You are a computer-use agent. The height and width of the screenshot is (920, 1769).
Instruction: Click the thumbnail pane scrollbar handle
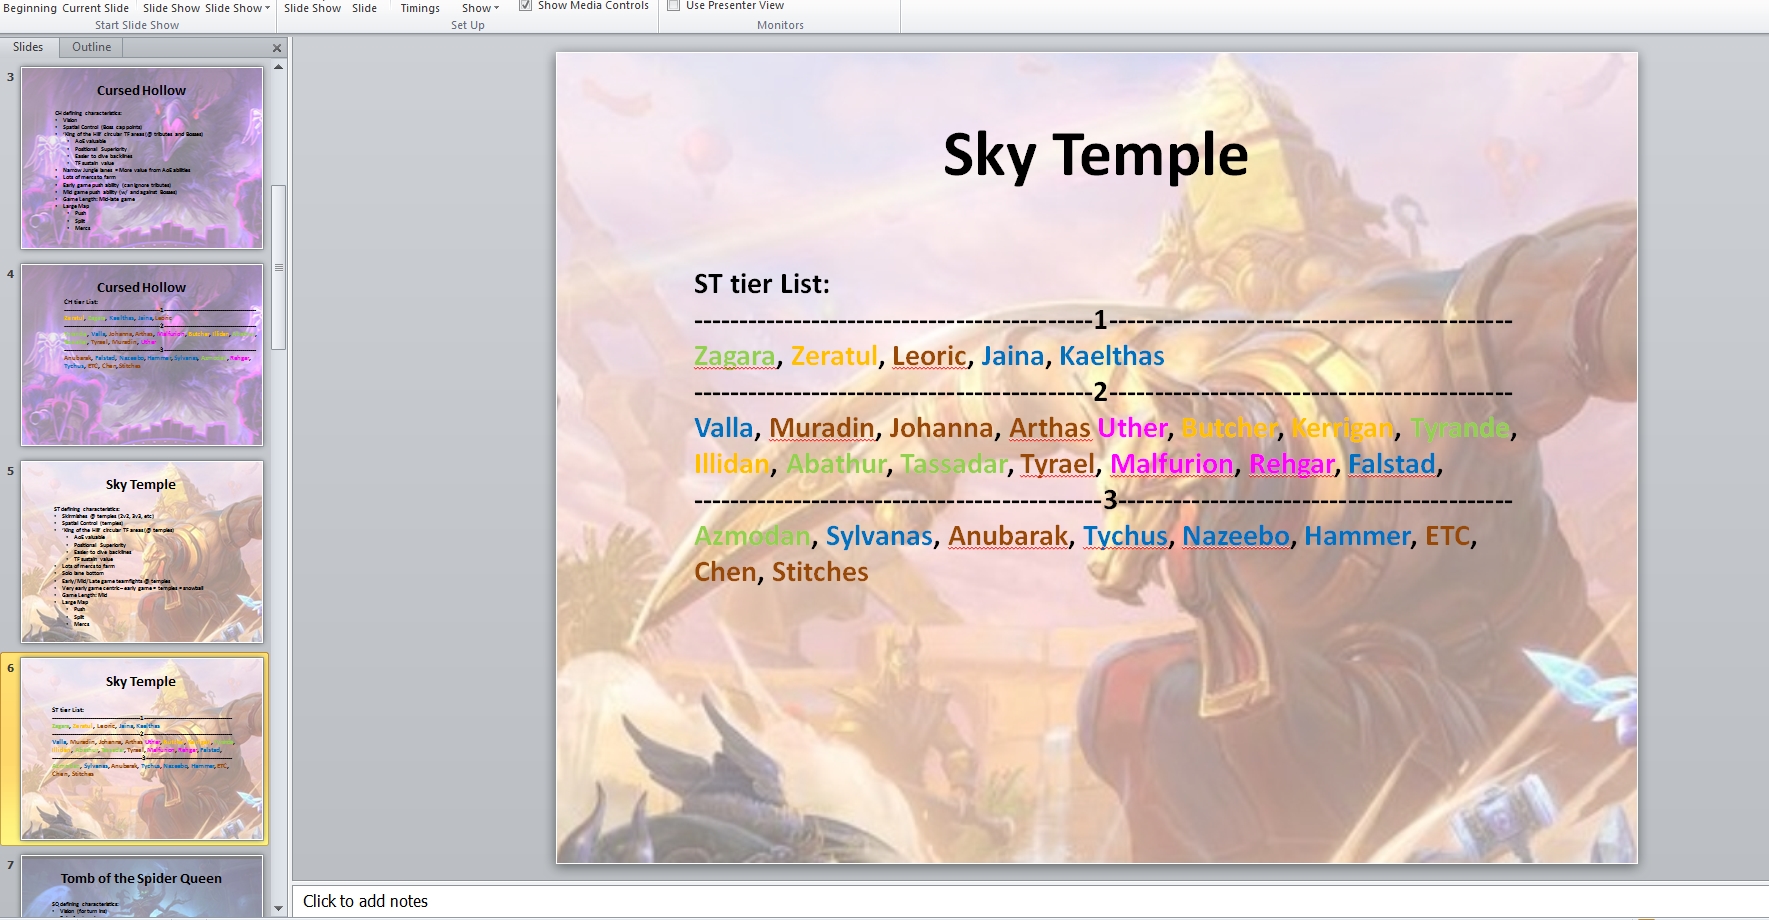(279, 267)
